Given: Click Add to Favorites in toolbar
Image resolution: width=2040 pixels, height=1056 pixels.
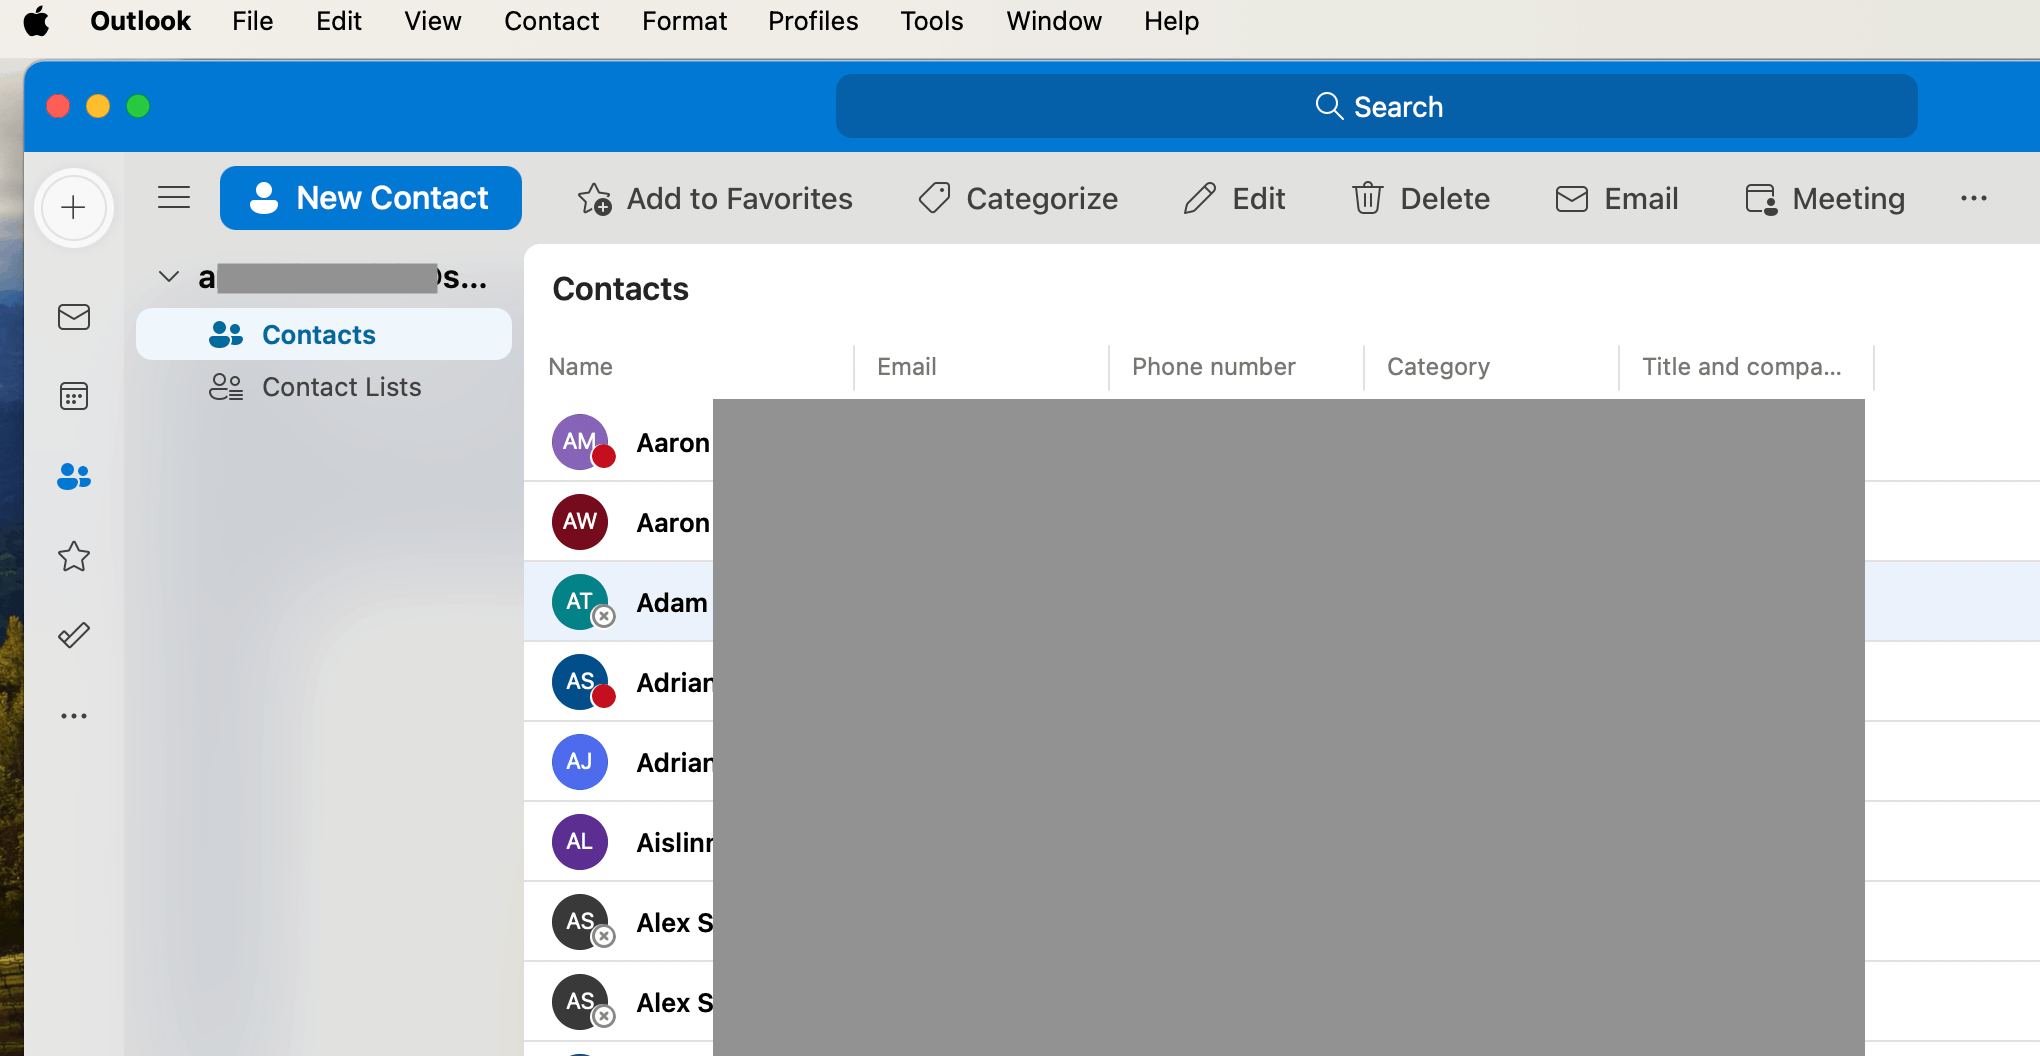Looking at the screenshot, I should (715, 199).
